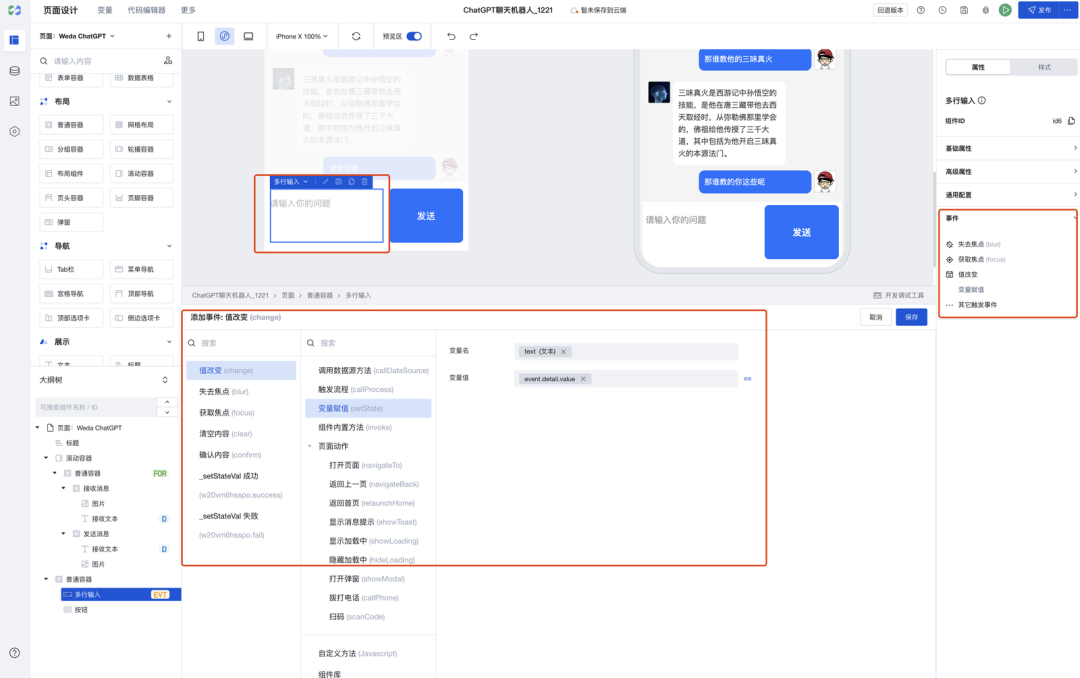Redo the last action
This screenshot has height=678, width=1080.
tap(474, 37)
